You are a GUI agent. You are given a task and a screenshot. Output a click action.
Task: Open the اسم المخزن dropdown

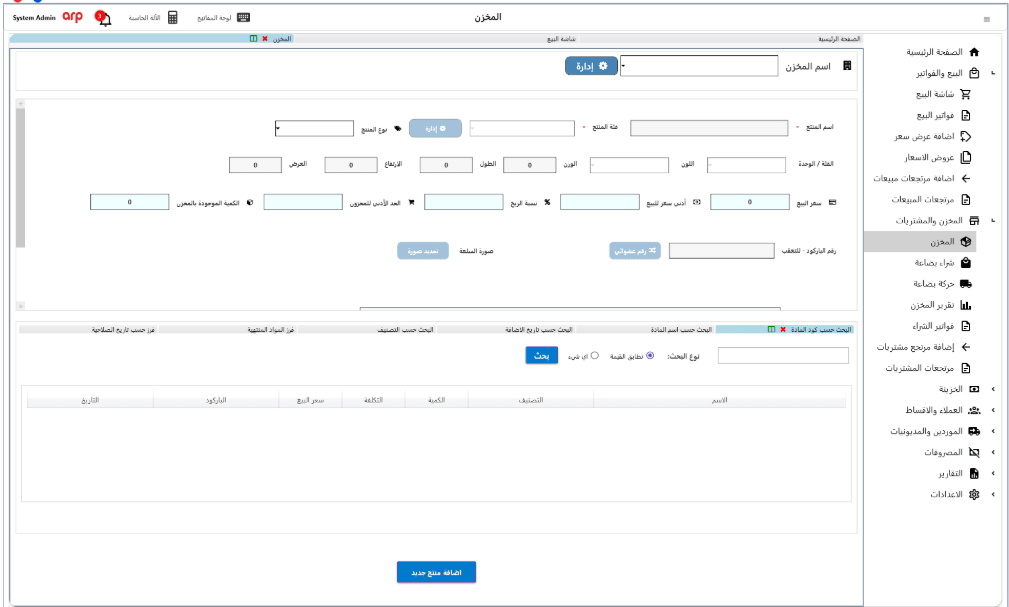point(699,66)
